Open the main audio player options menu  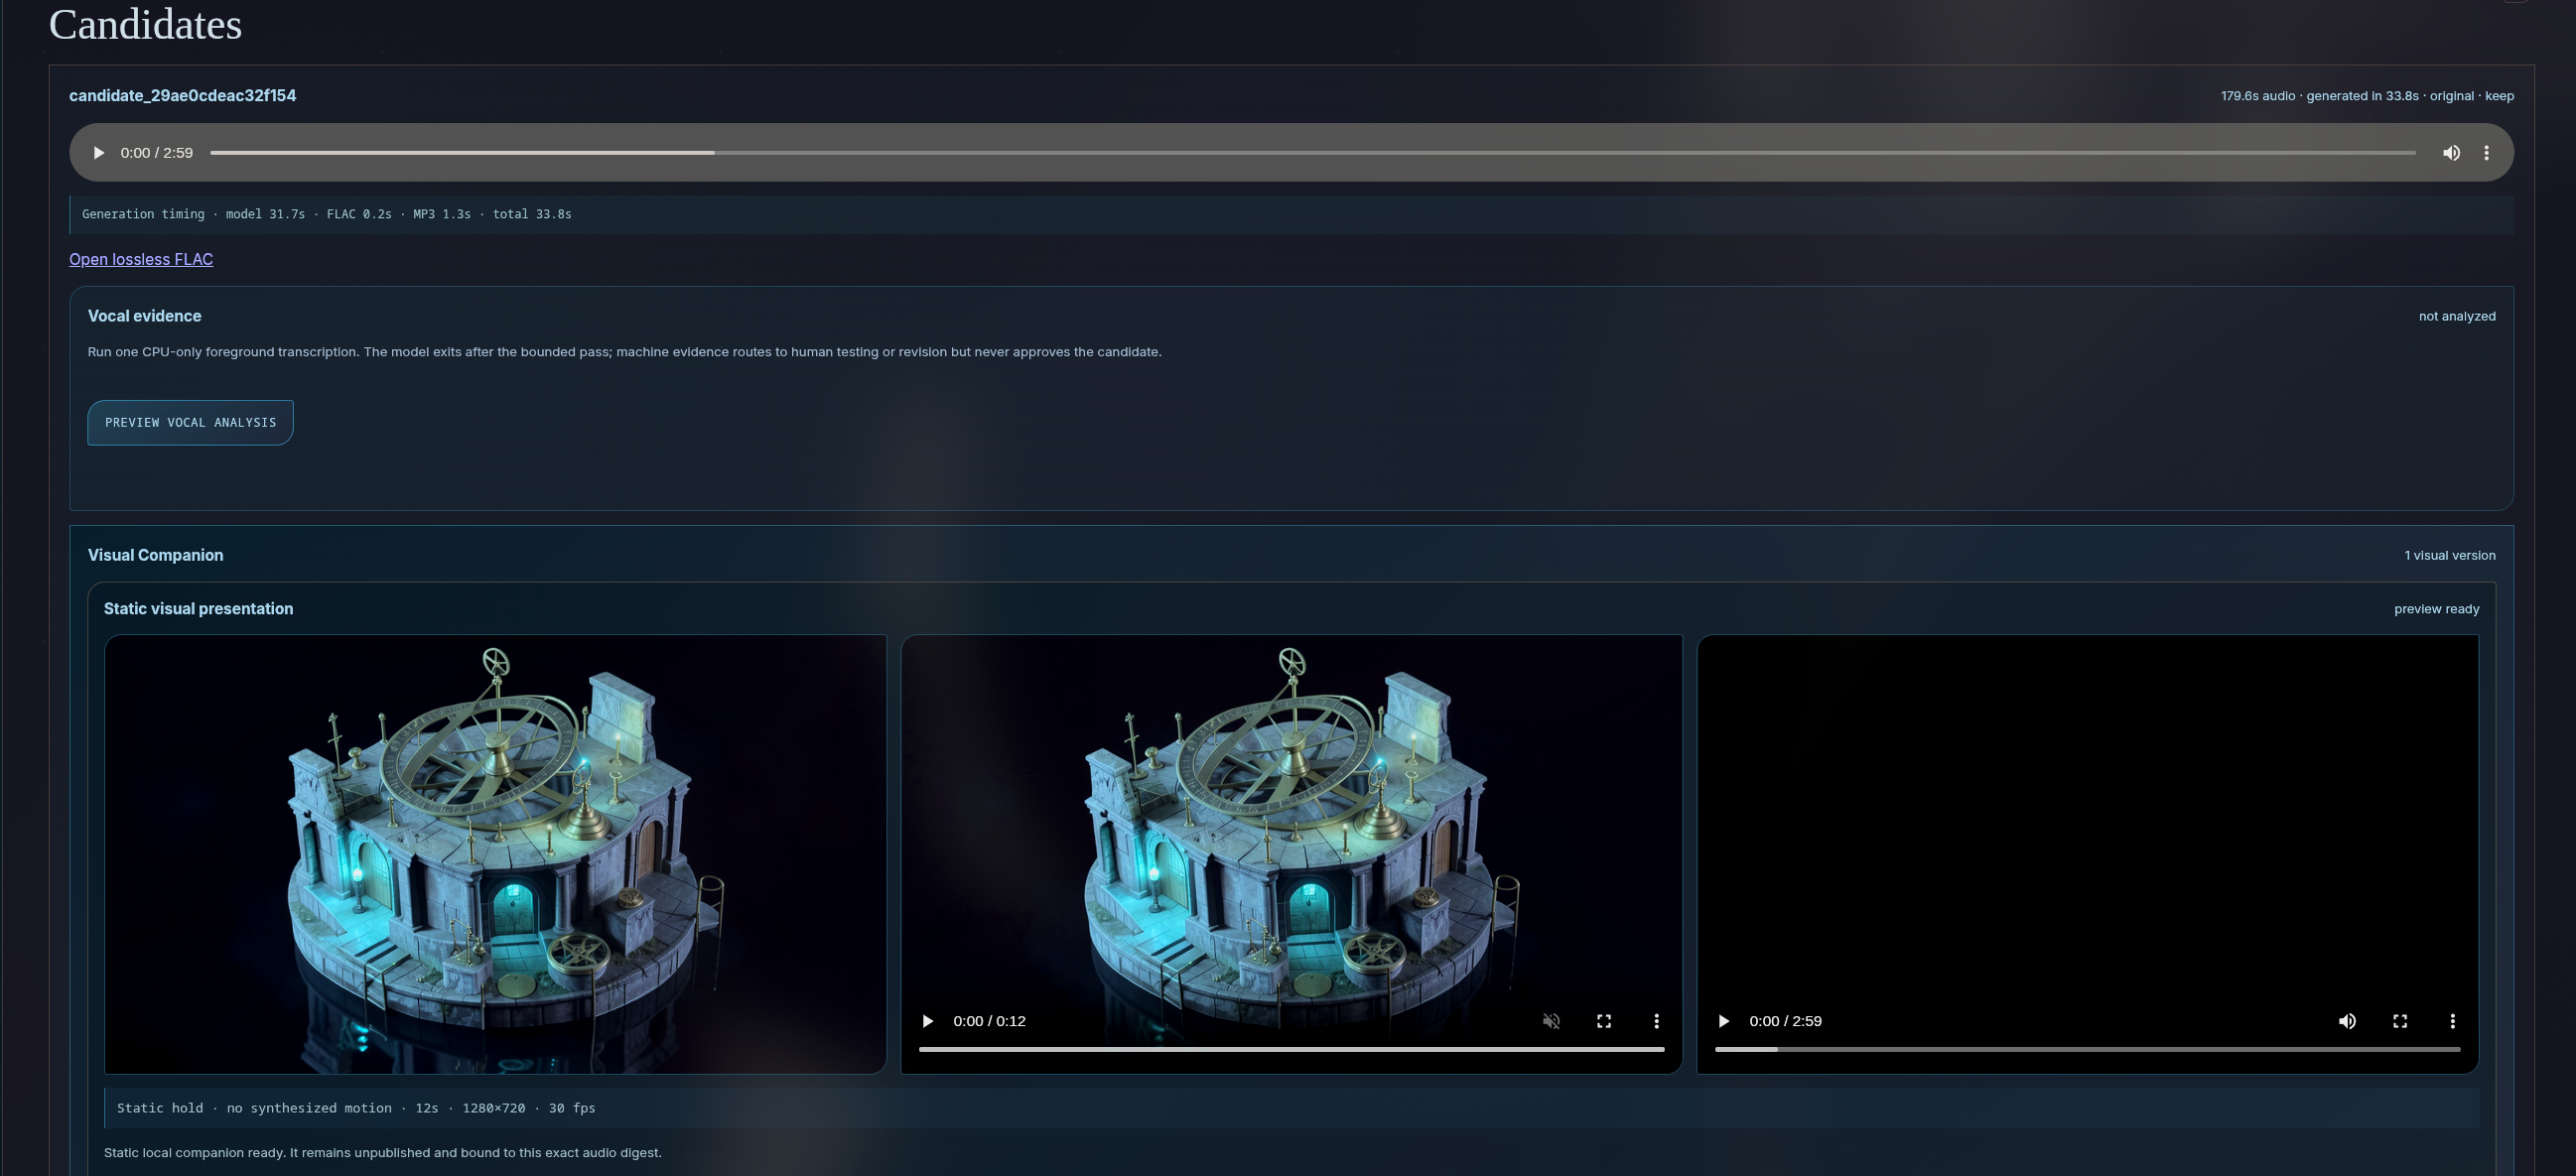2486,153
